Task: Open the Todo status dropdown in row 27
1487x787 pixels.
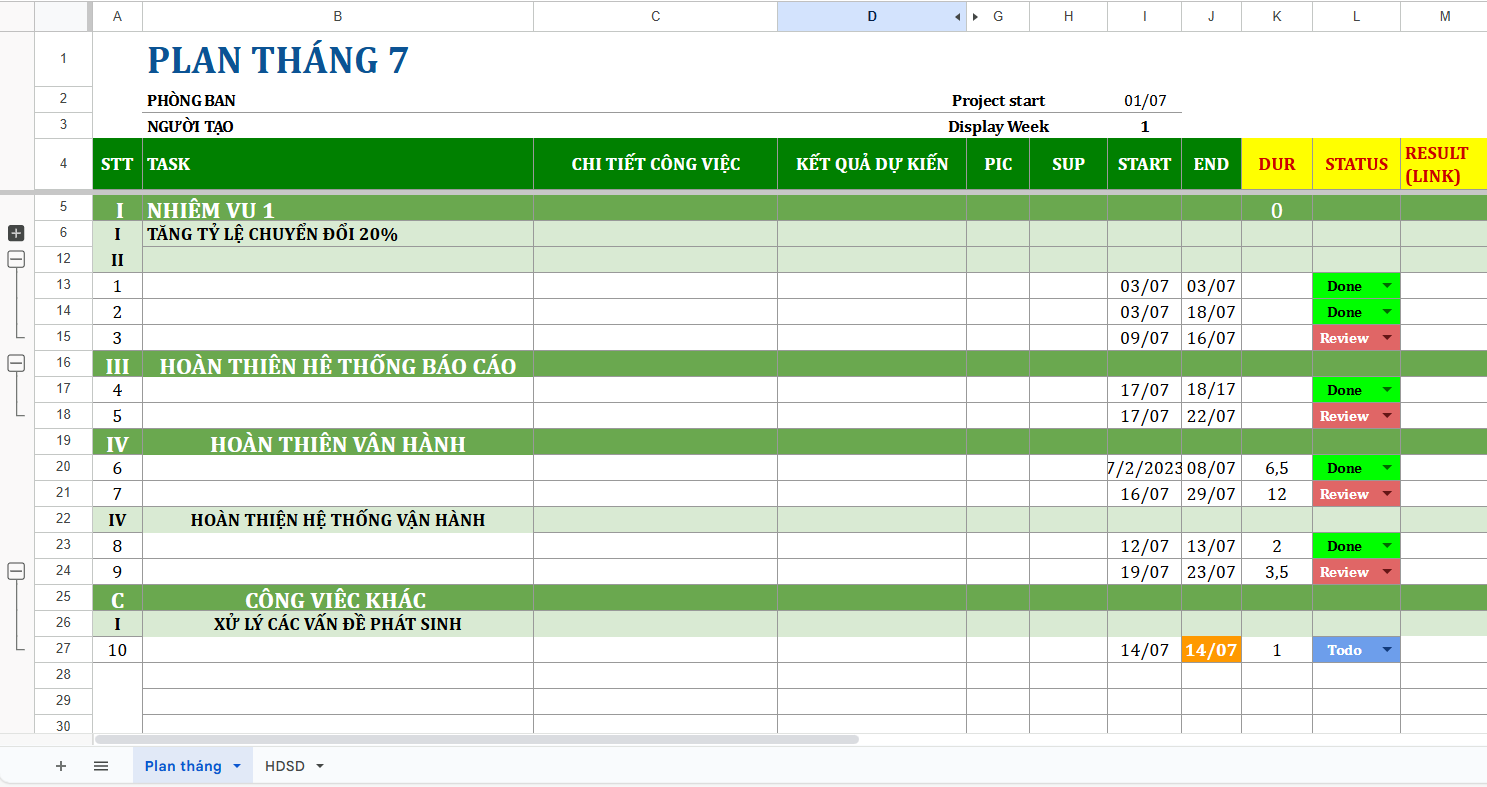Action: pos(1386,650)
